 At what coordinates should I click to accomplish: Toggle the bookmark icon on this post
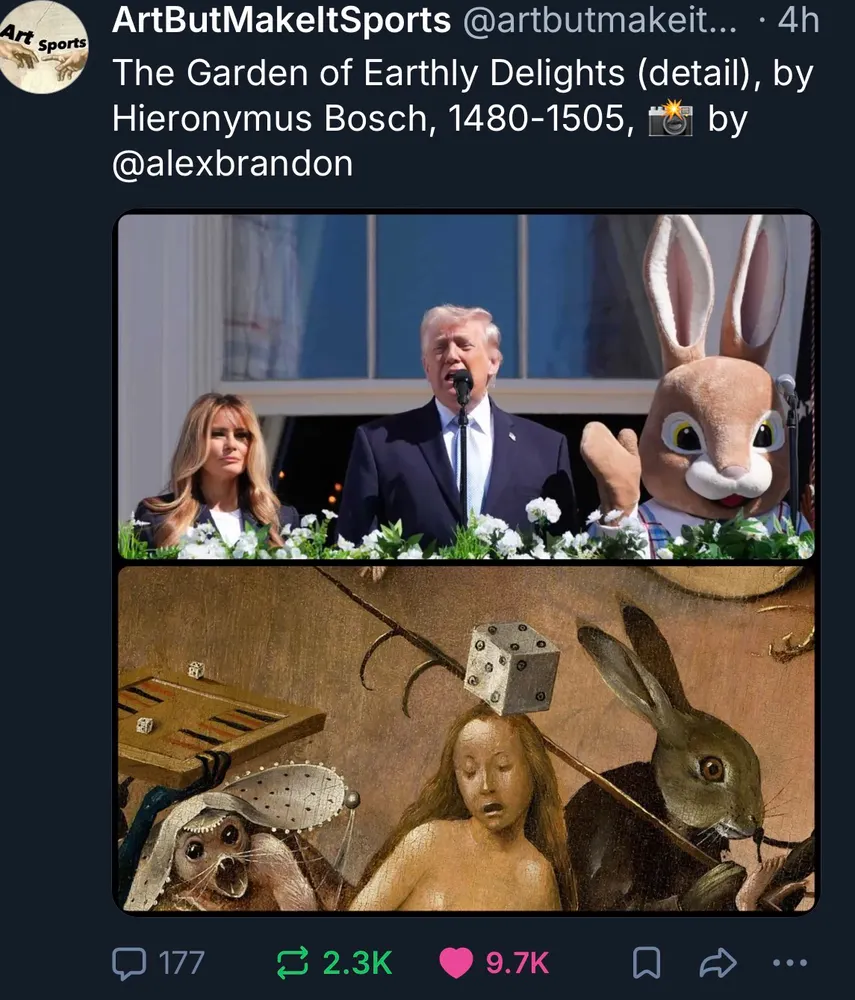point(646,962)
